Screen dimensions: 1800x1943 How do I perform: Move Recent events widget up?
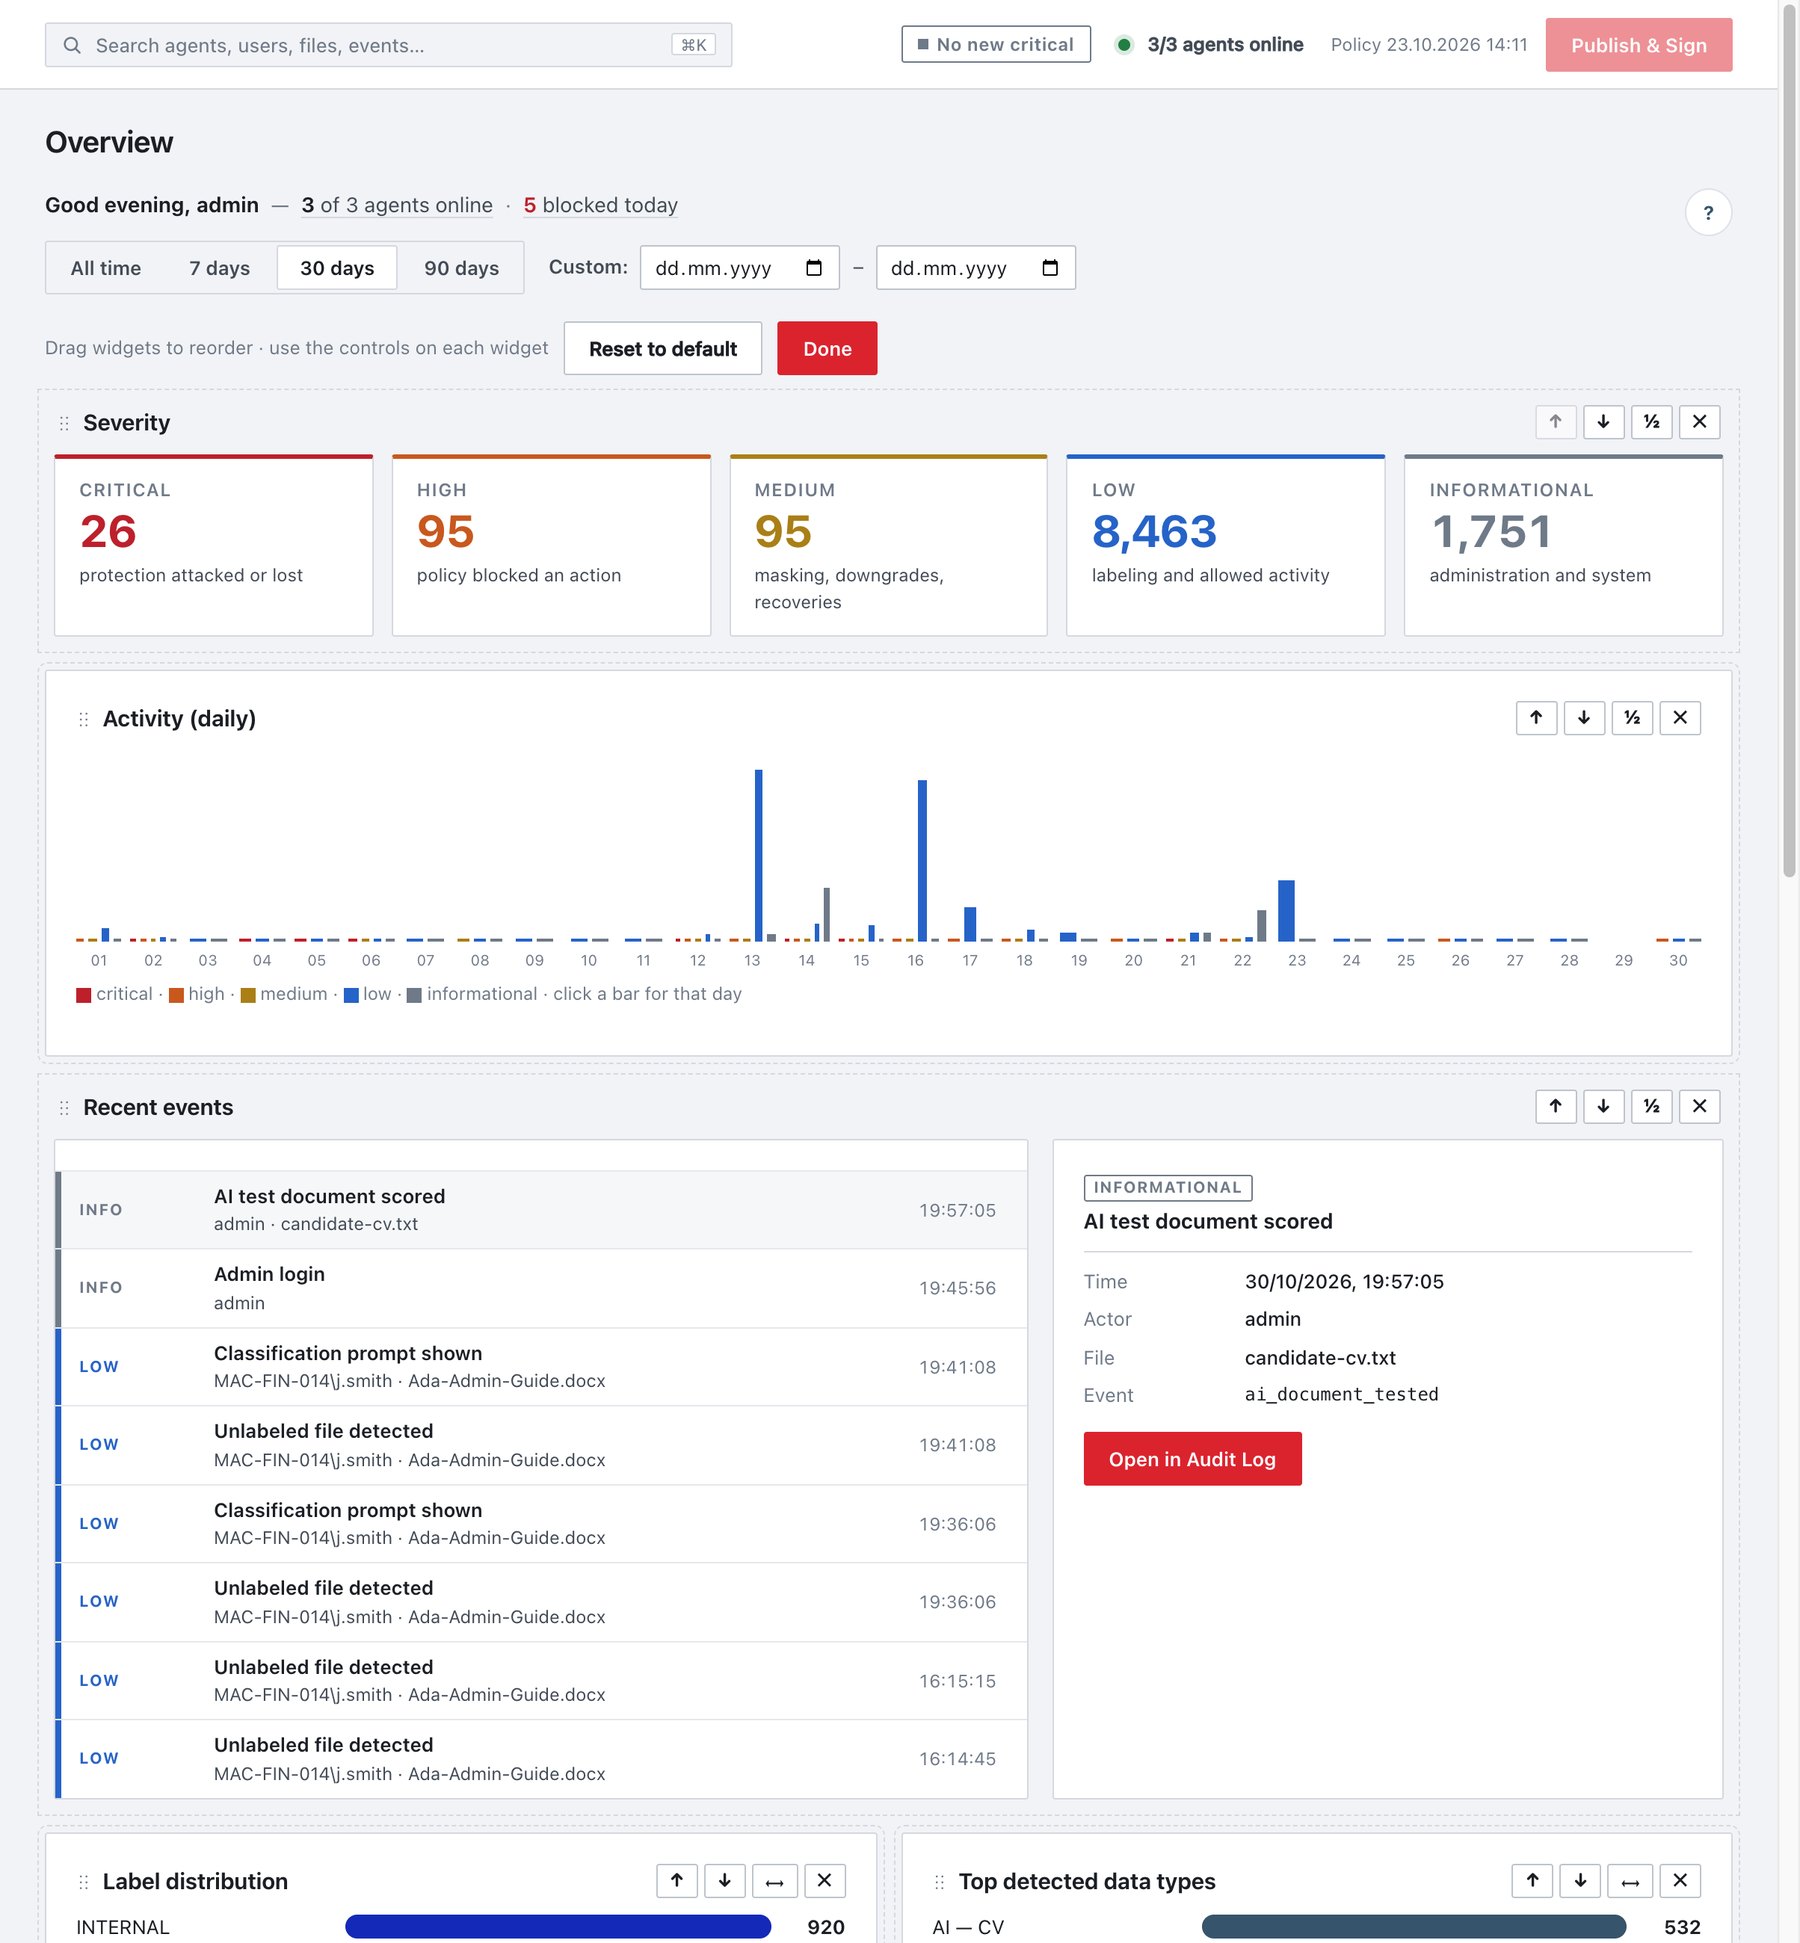1555,1106
